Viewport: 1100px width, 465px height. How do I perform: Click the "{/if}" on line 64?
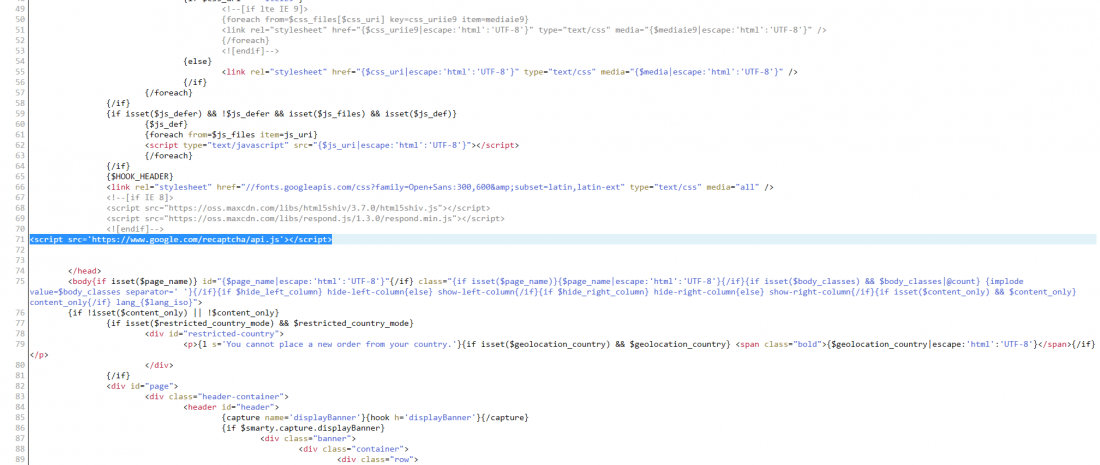click(x=118, y=166)
